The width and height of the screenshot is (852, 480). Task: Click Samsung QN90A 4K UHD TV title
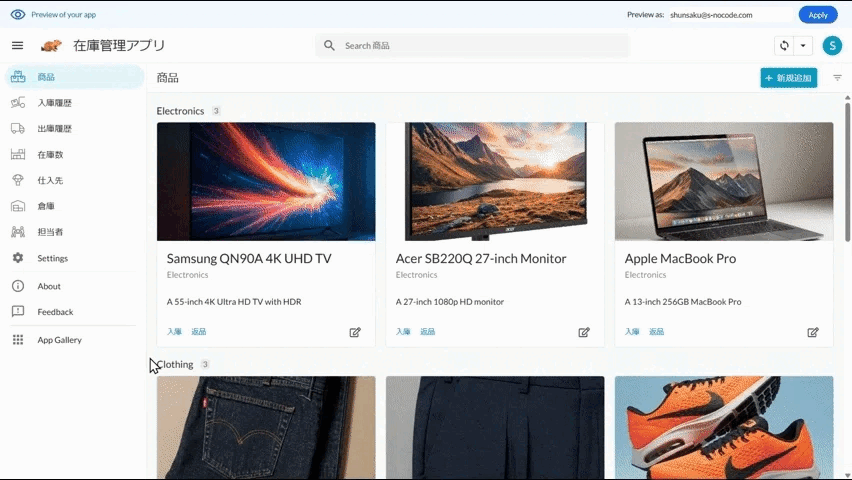[249, 259]
